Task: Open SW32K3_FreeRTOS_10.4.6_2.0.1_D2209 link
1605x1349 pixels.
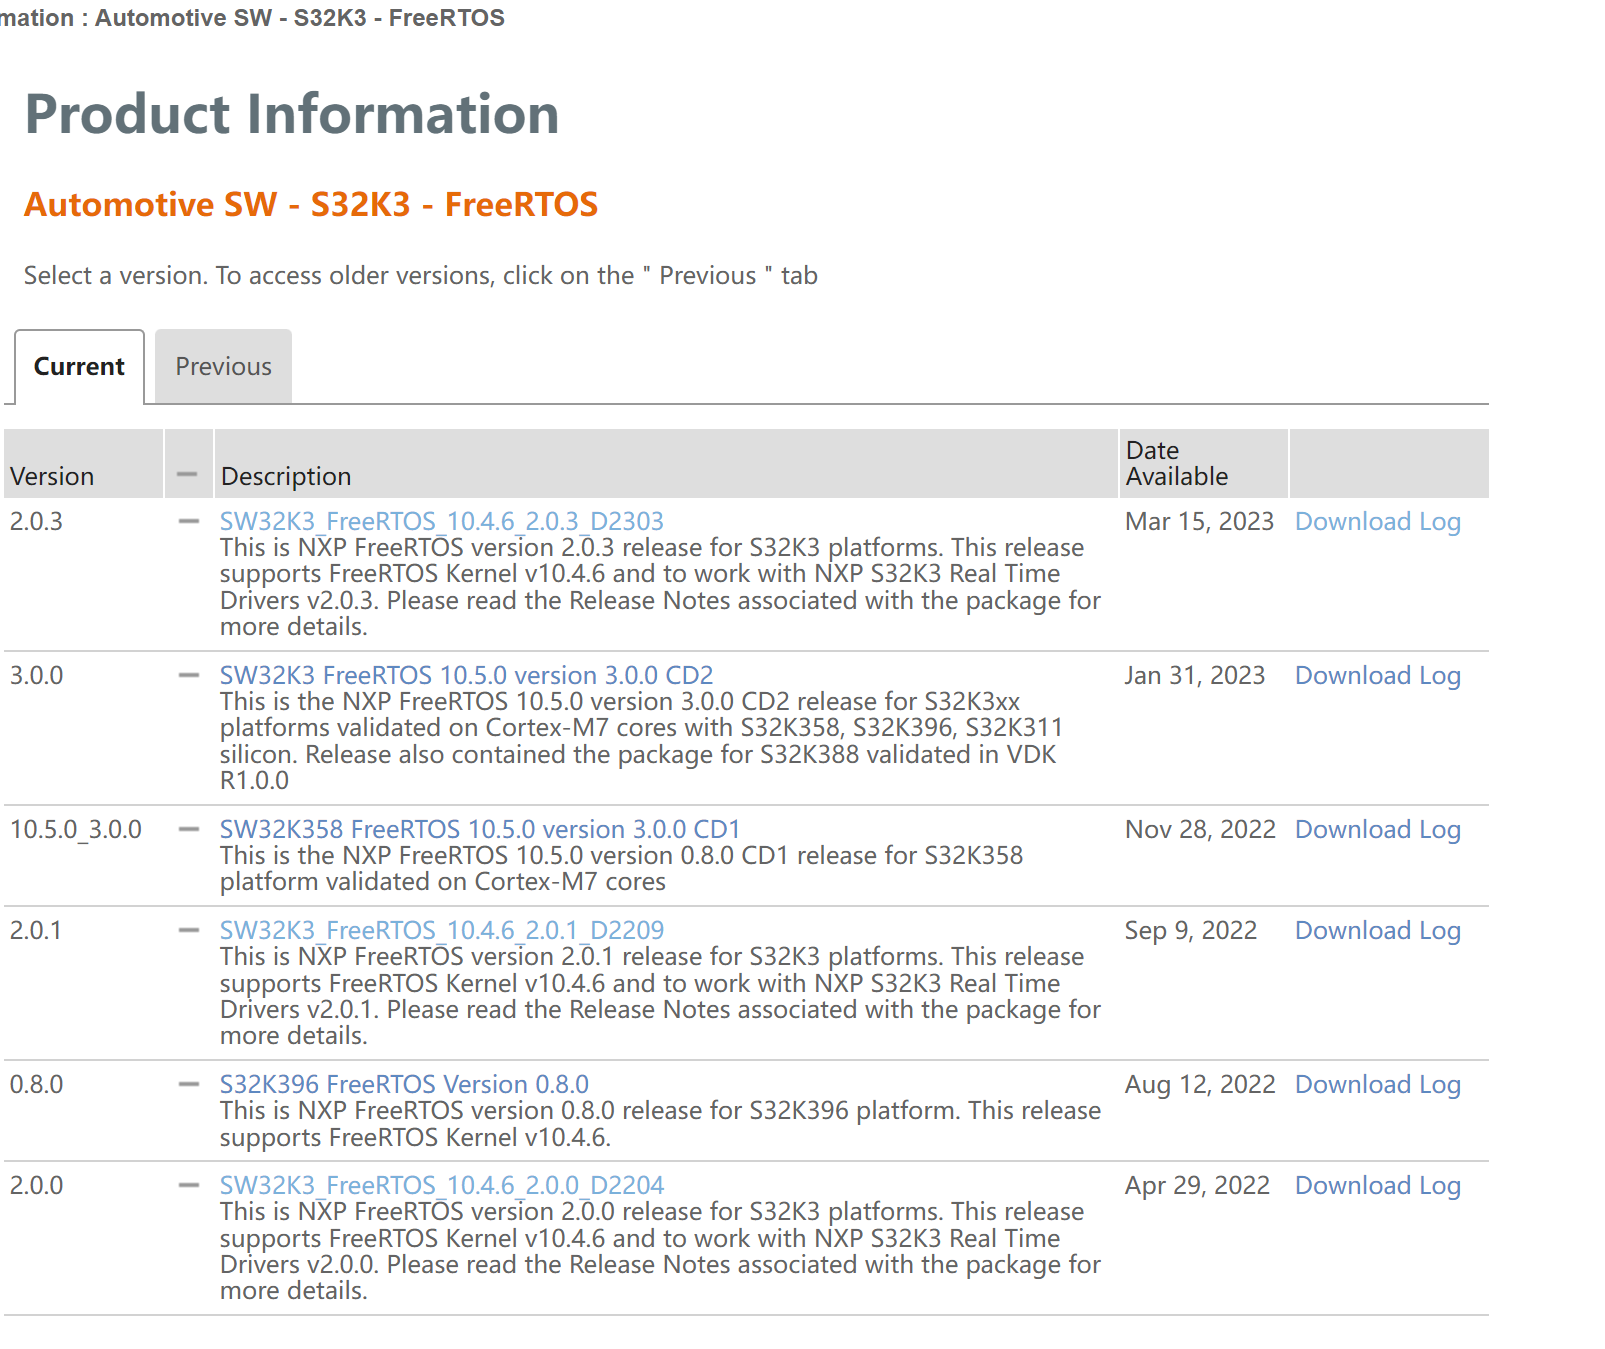Action: 441,930
